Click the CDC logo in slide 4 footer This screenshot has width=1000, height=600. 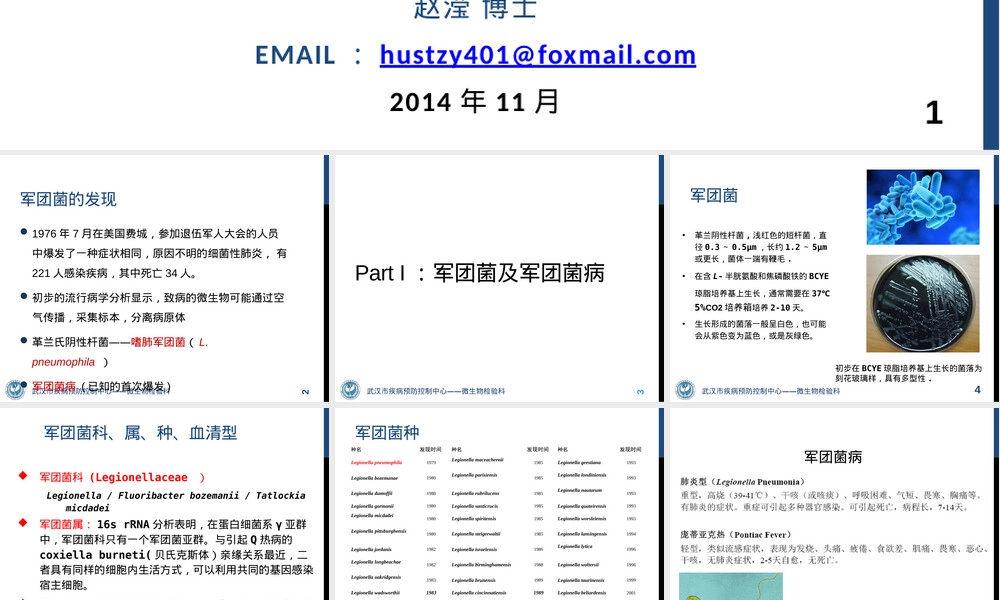pyautogui.click(x=685, y=390)
